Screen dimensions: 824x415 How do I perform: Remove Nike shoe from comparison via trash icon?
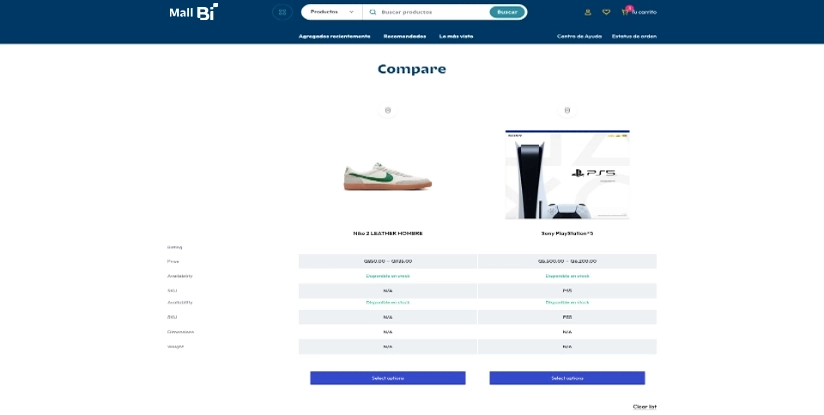coord(388,110)
